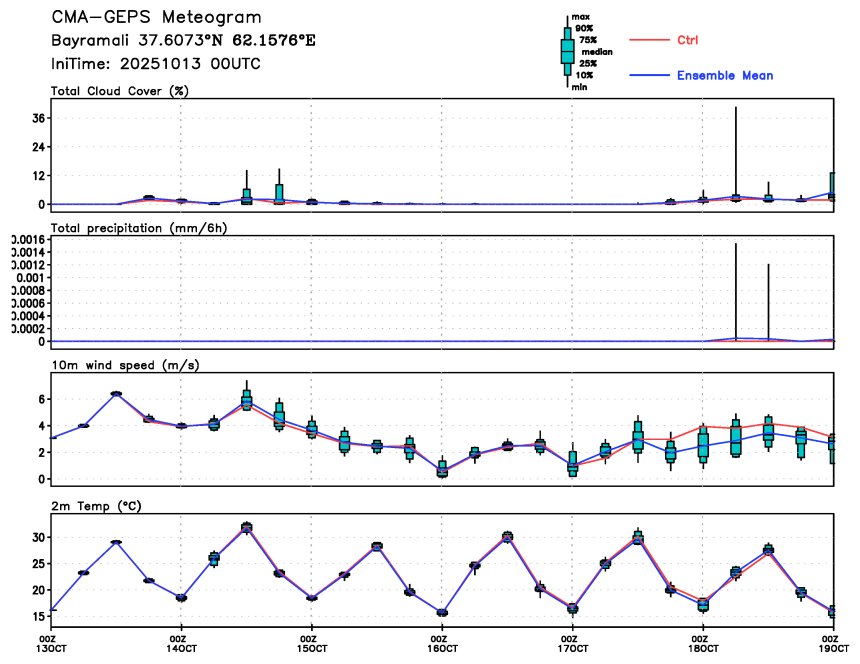860x664 pixels.
Task: Click the 25 tick on temperature axis
Action: (x=38, y=564)
